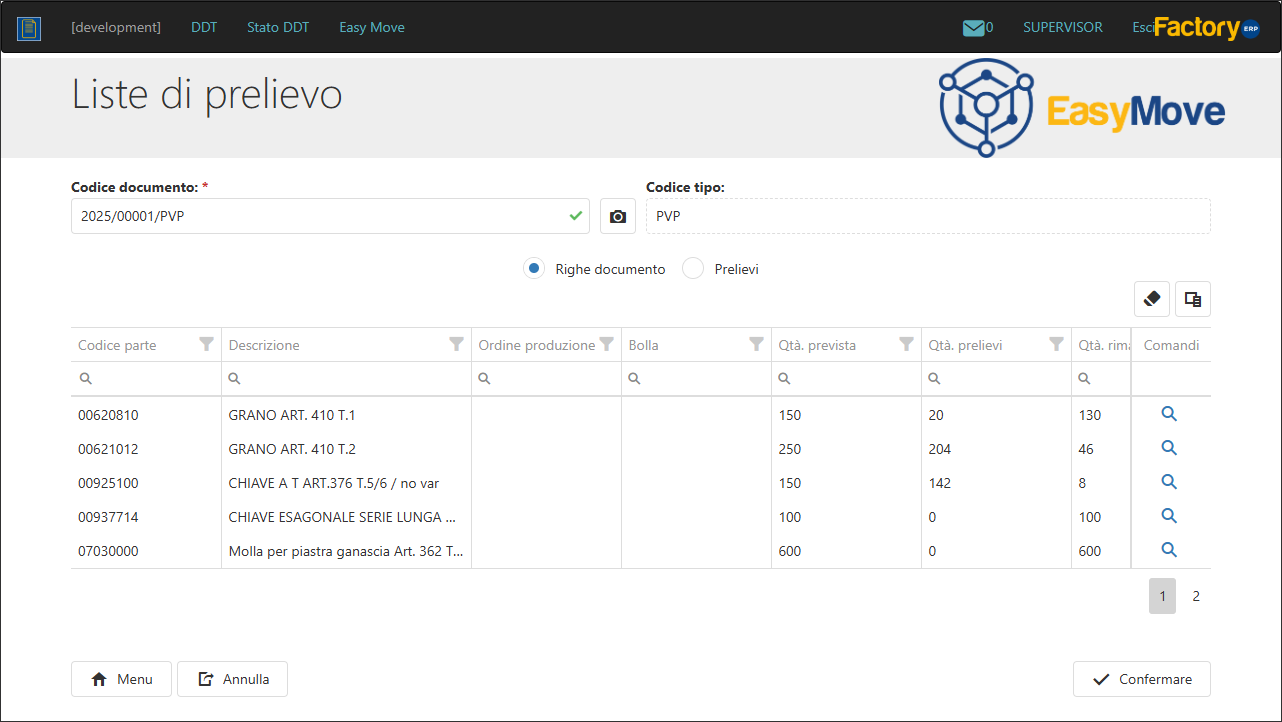Image resolution: width=1282 pixels, height=722 pixels.
Task: Open filter on Bolla column
Action: coord(756,344)
